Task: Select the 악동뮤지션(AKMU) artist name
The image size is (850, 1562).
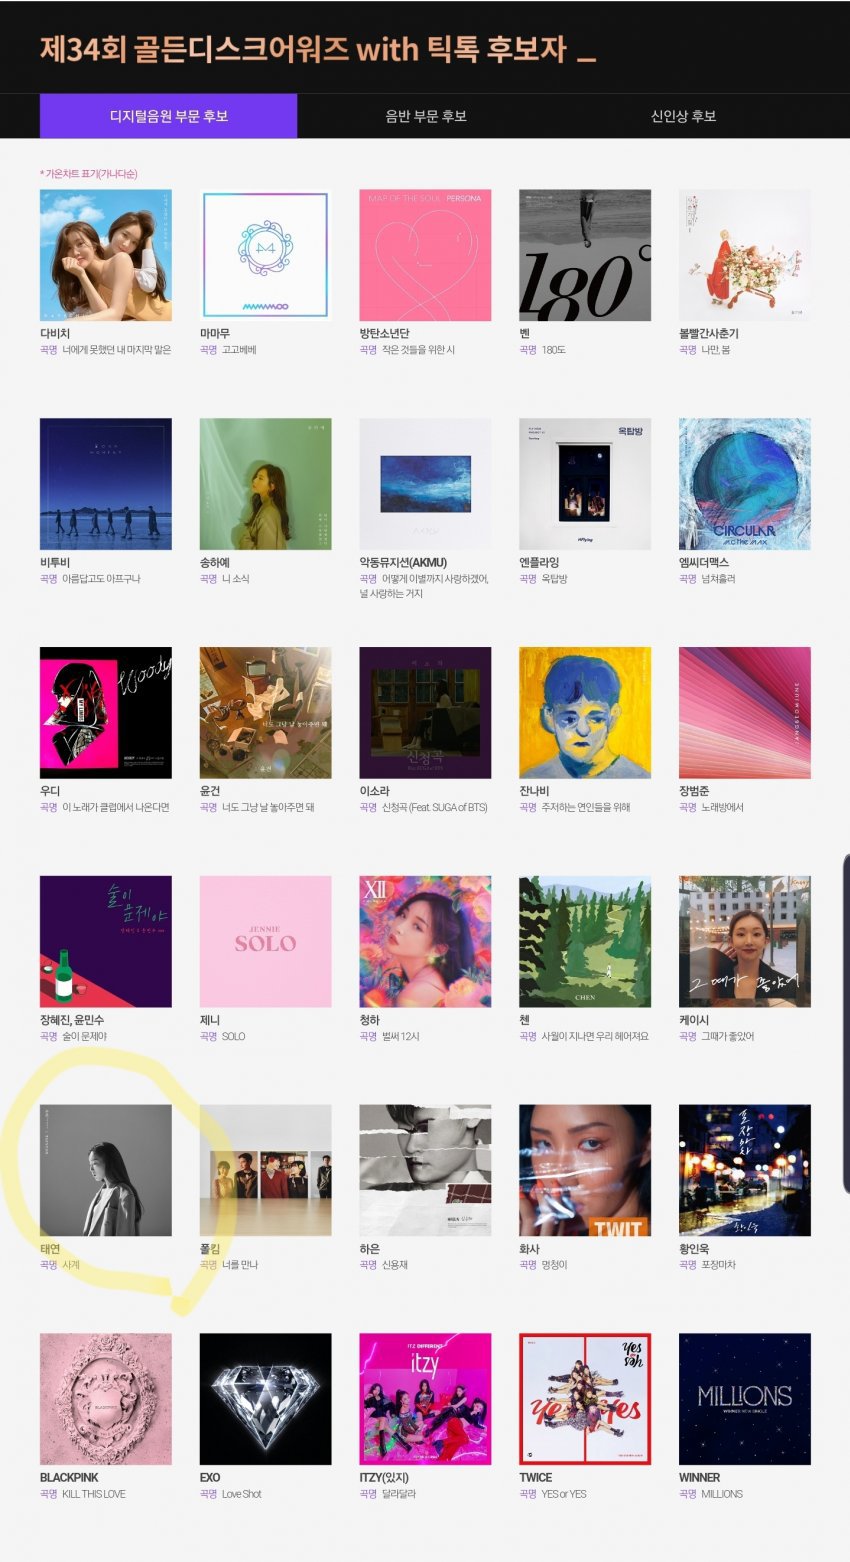Action: 409,562
